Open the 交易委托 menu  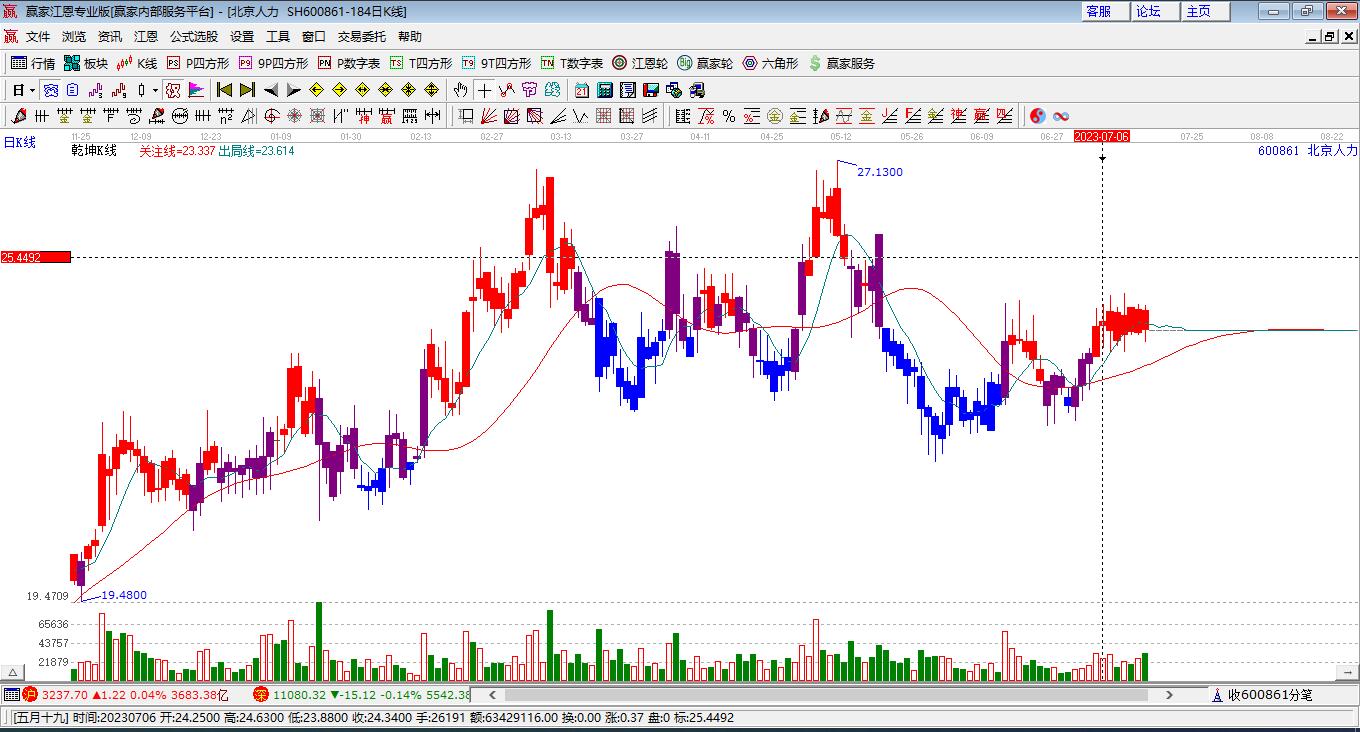[x=361, y=36]
